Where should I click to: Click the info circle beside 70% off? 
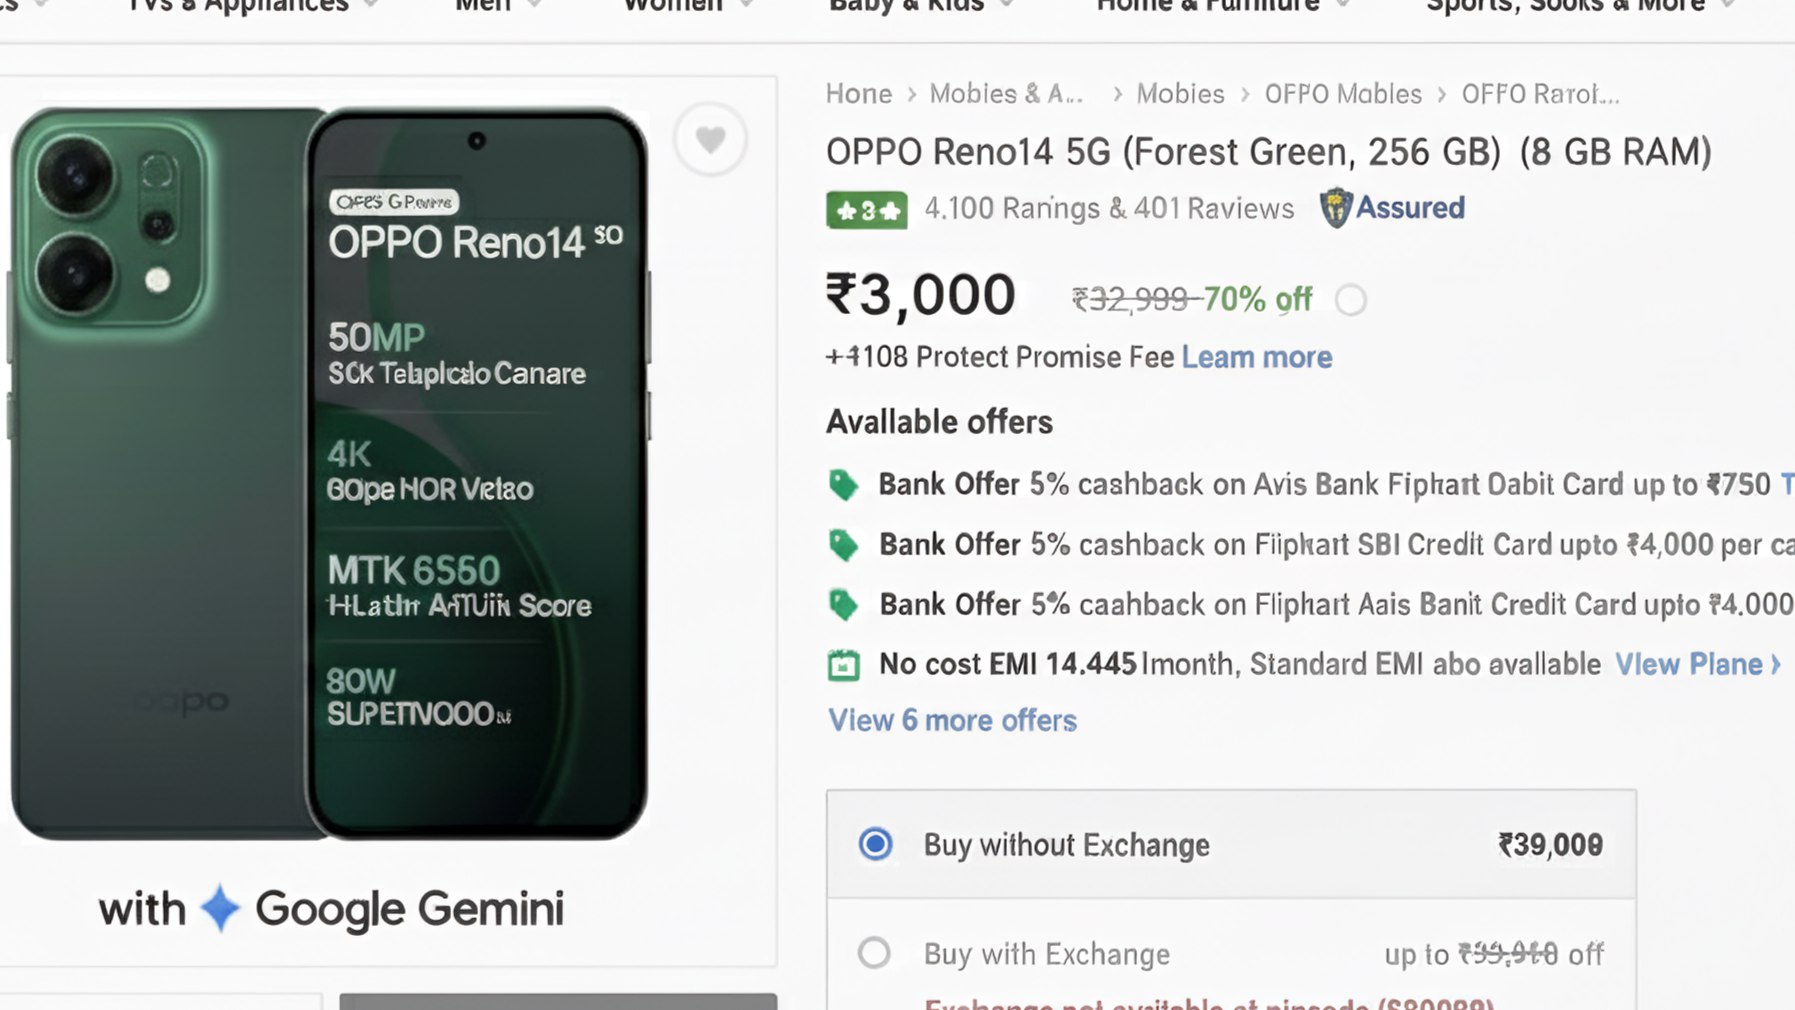1350,300
